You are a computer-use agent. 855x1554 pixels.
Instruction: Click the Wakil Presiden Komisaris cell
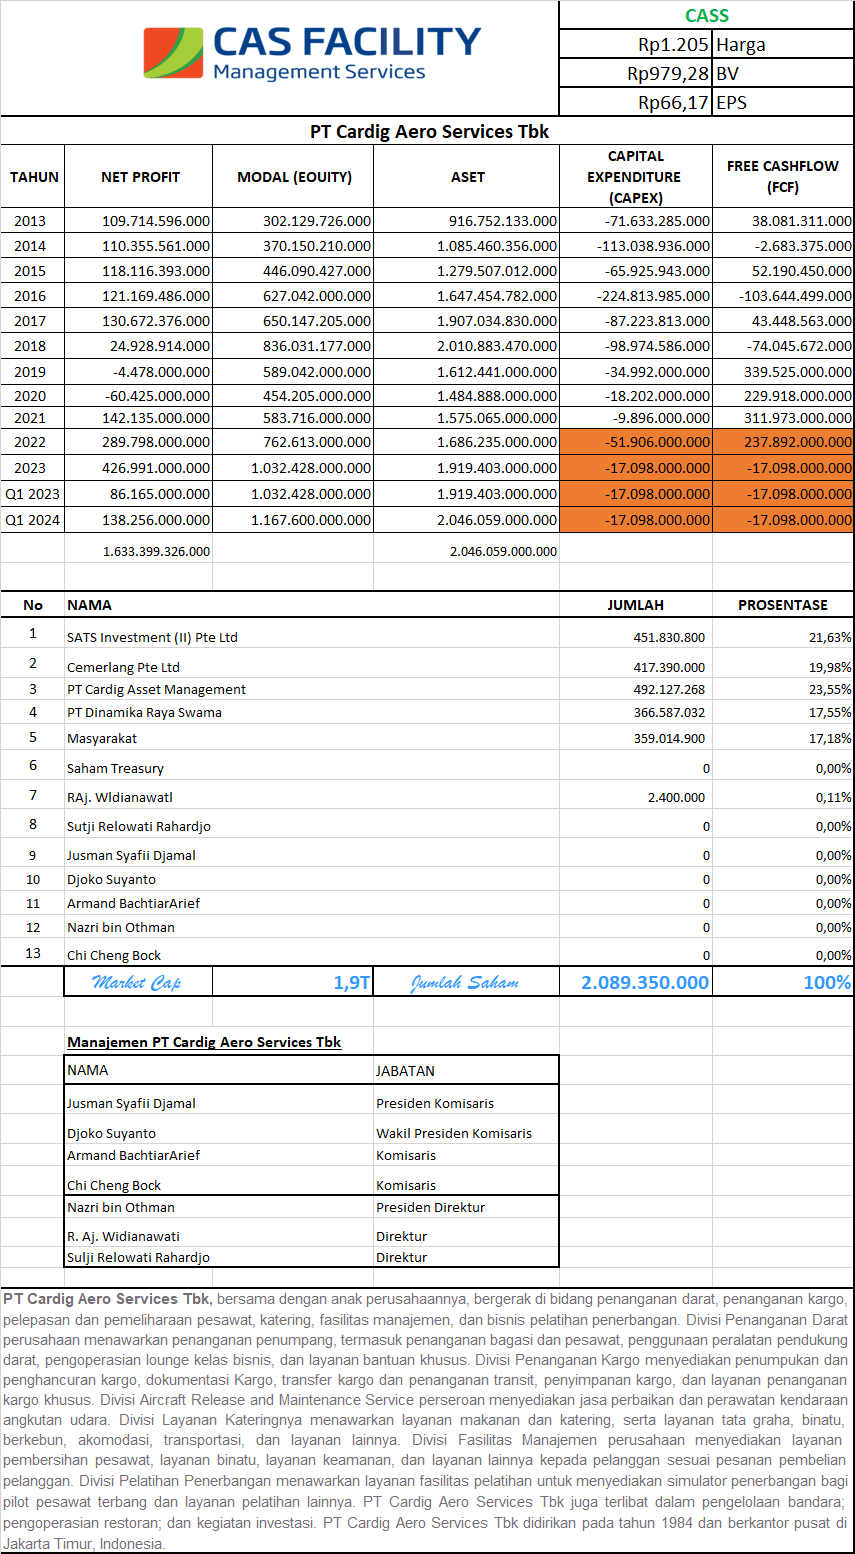tap(453, 1134)
